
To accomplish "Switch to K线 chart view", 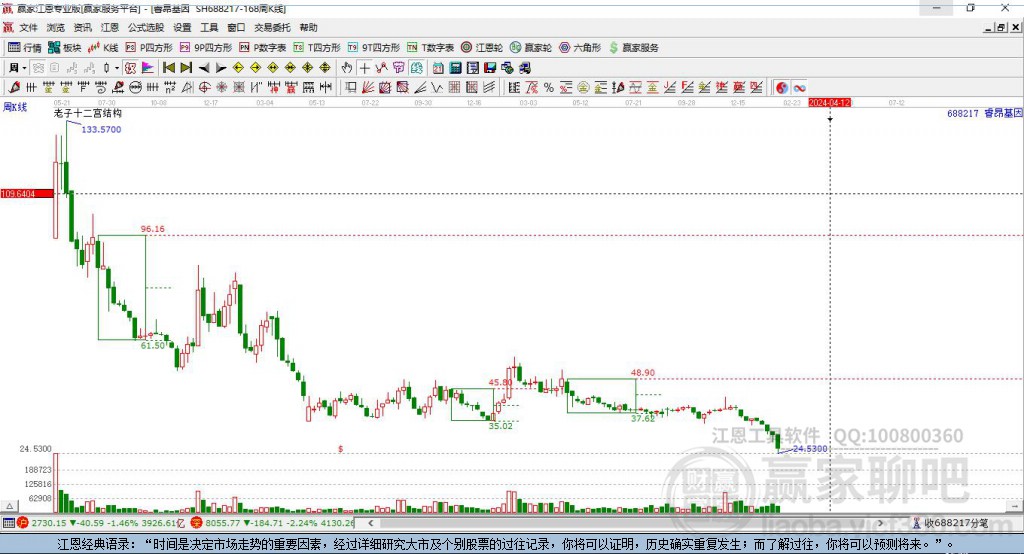I will pyautogui.click(x=103, y=48).
